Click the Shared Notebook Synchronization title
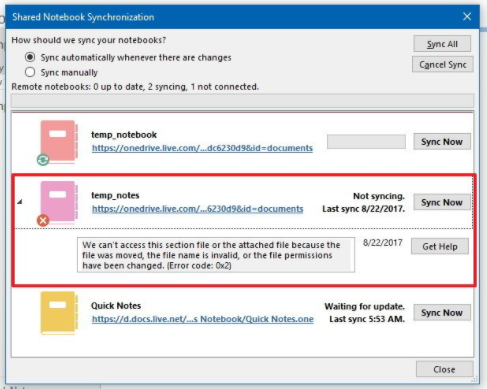Image resolution: width=487 pixels, height=389 pixels. (83, 17)
